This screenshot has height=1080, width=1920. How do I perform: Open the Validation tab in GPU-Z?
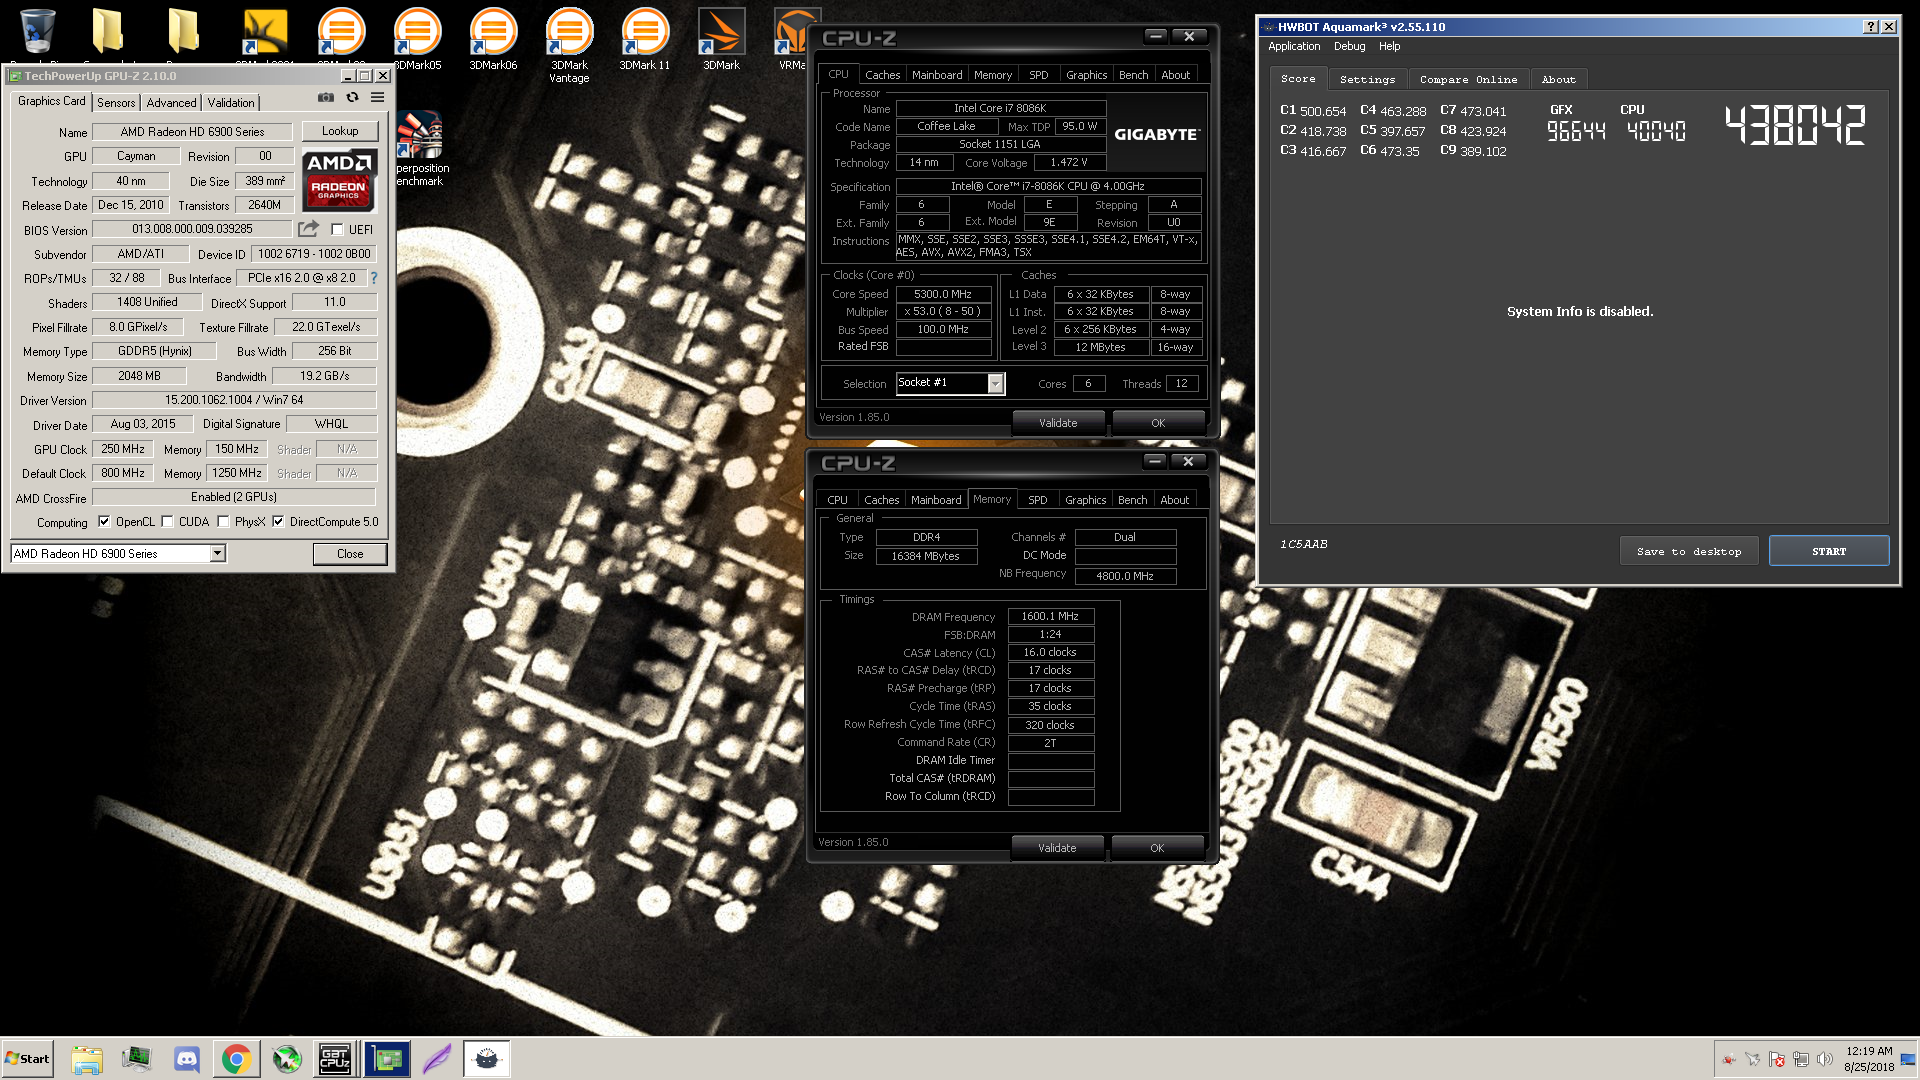pyautogui.click(x=231, y=103)
